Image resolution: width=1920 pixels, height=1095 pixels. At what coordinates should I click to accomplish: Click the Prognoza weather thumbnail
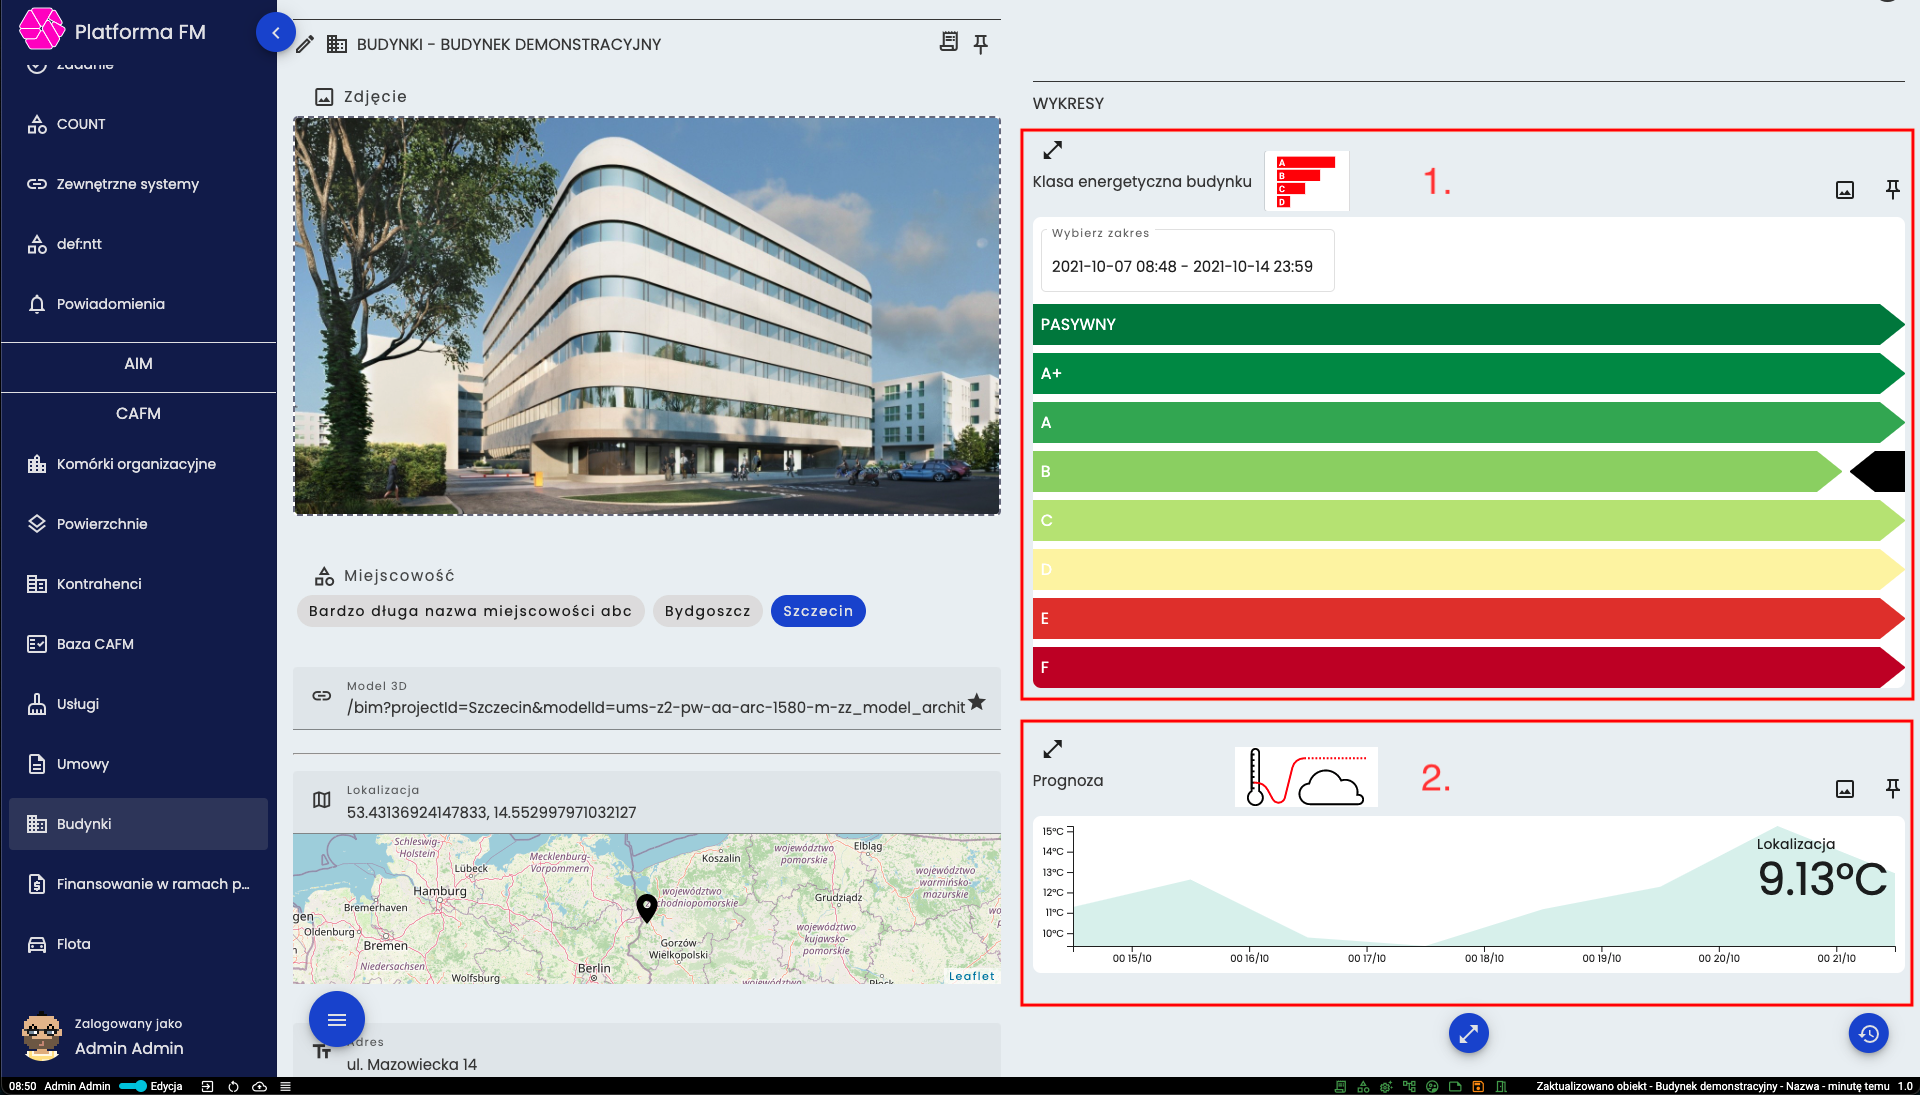click(1306, 777)
